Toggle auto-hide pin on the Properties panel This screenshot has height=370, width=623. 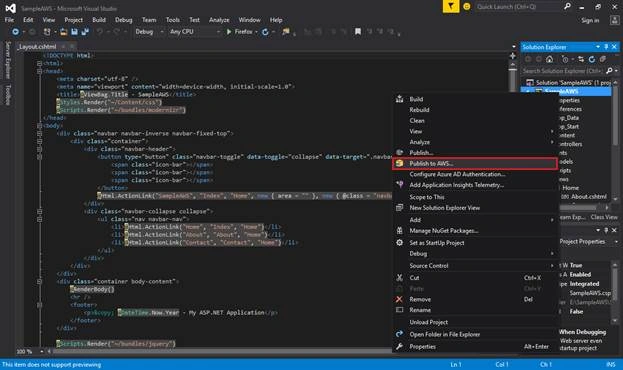click(x=606, y=230)
